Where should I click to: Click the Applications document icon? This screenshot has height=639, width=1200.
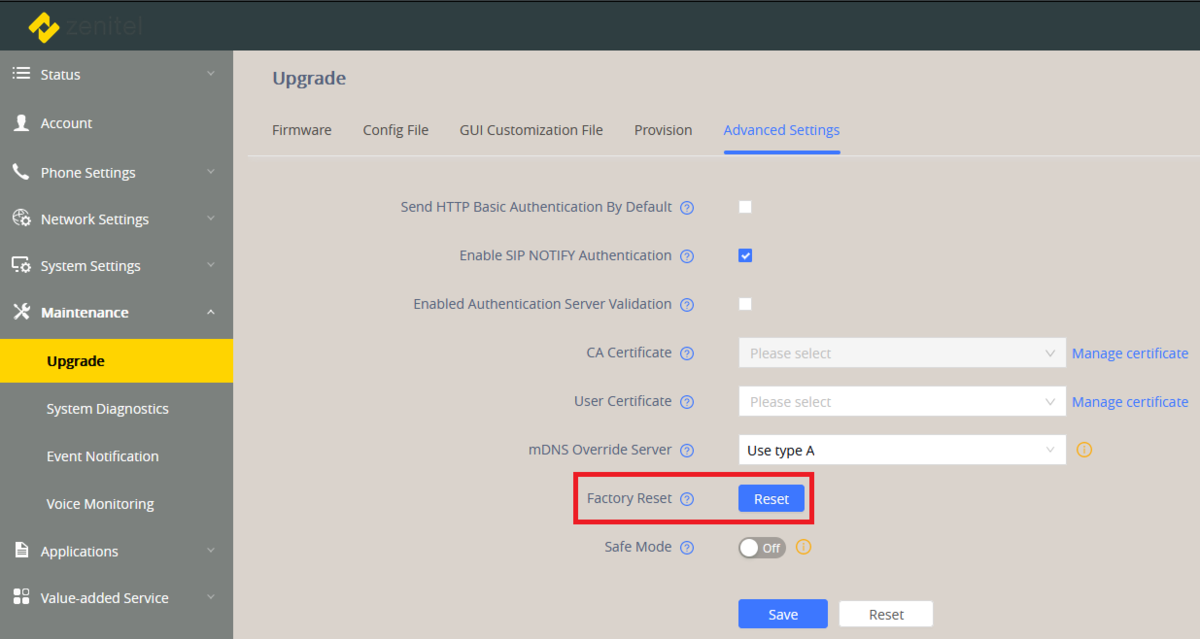coord(21,550)
